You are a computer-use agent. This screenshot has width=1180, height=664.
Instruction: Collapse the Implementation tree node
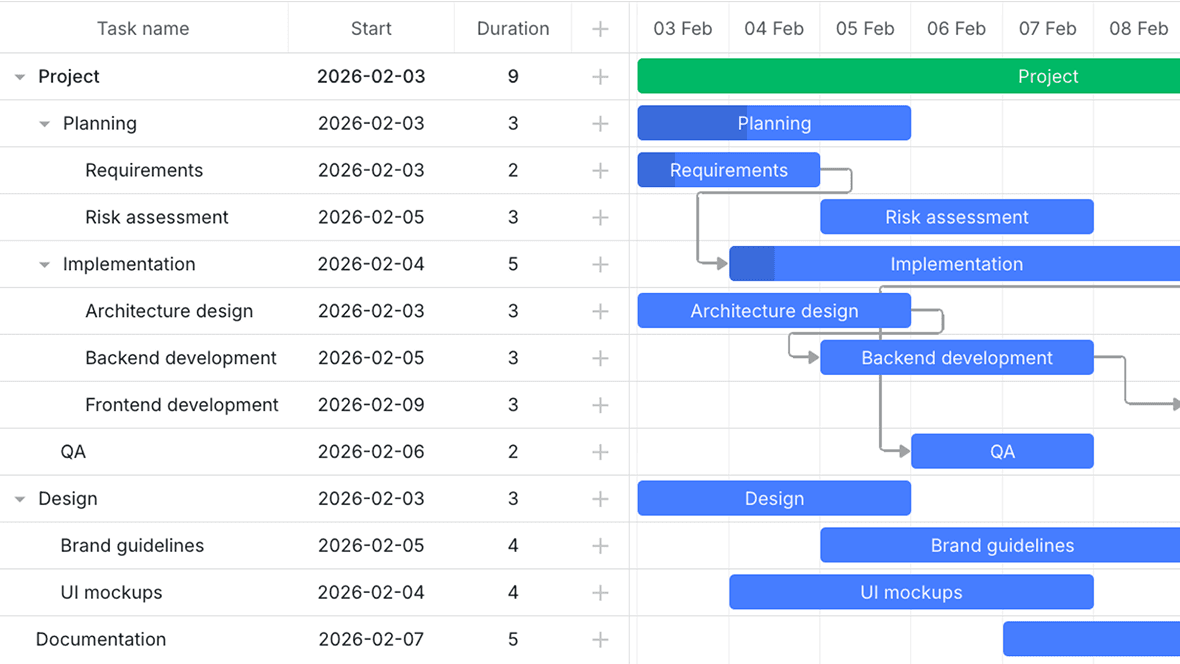tap(44, 264)
